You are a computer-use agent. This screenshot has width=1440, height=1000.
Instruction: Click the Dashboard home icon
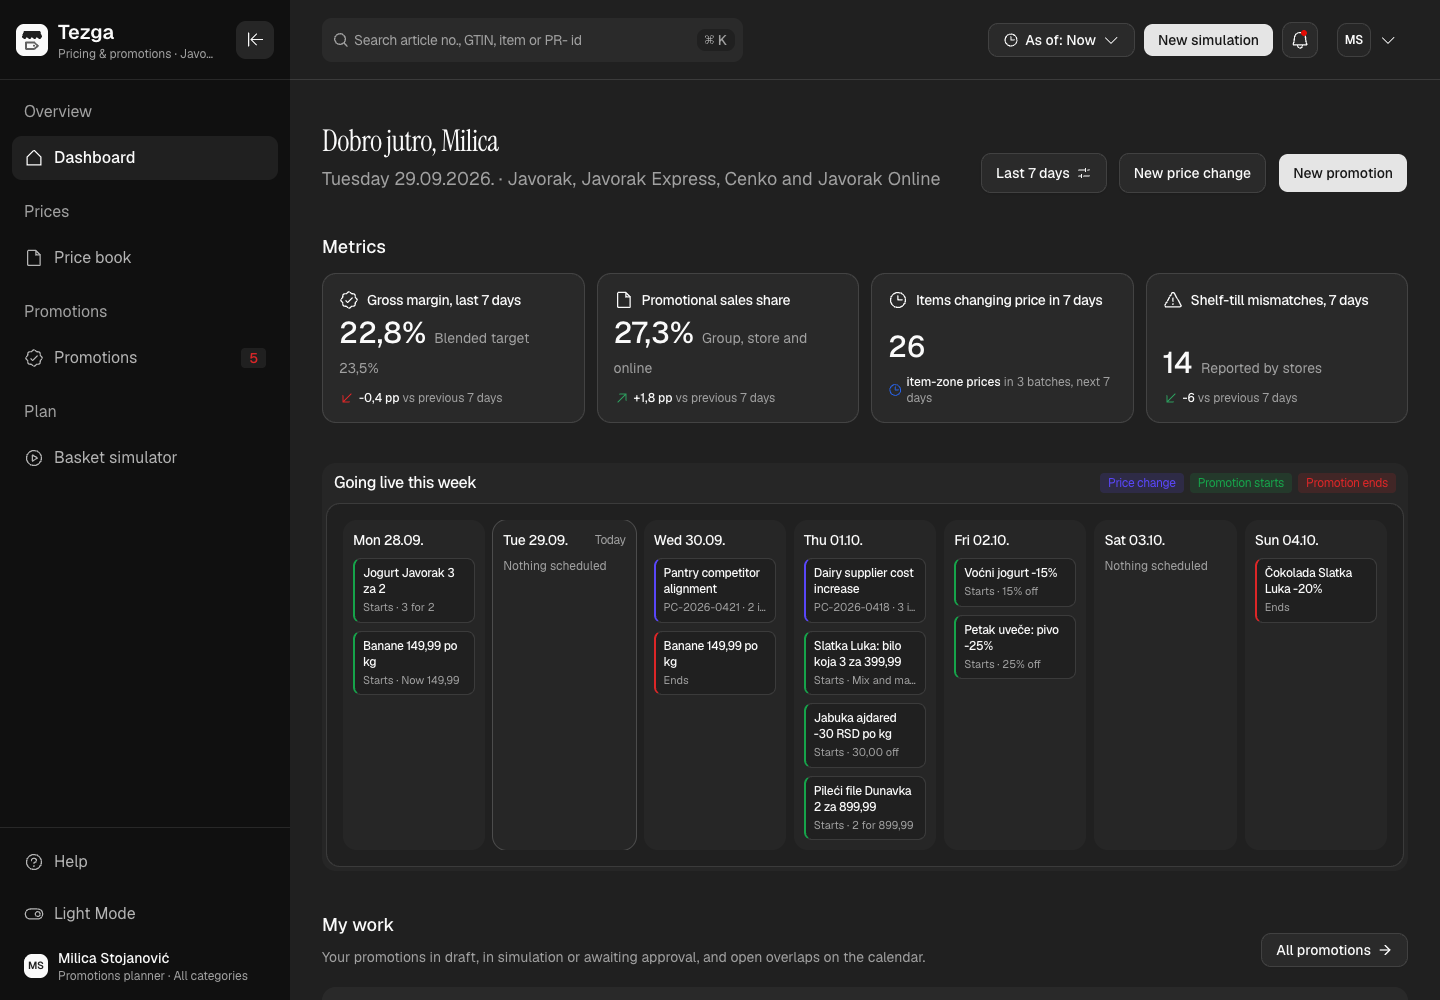click(x=34, y=158)
